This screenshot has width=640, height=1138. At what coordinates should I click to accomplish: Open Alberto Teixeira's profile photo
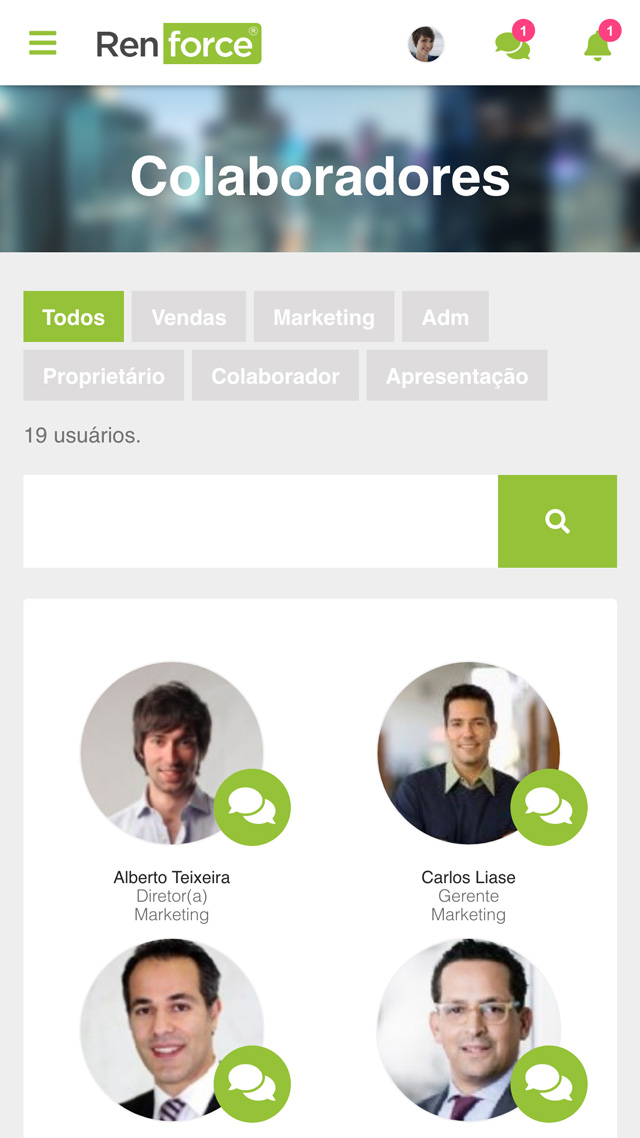coord(172,753)
